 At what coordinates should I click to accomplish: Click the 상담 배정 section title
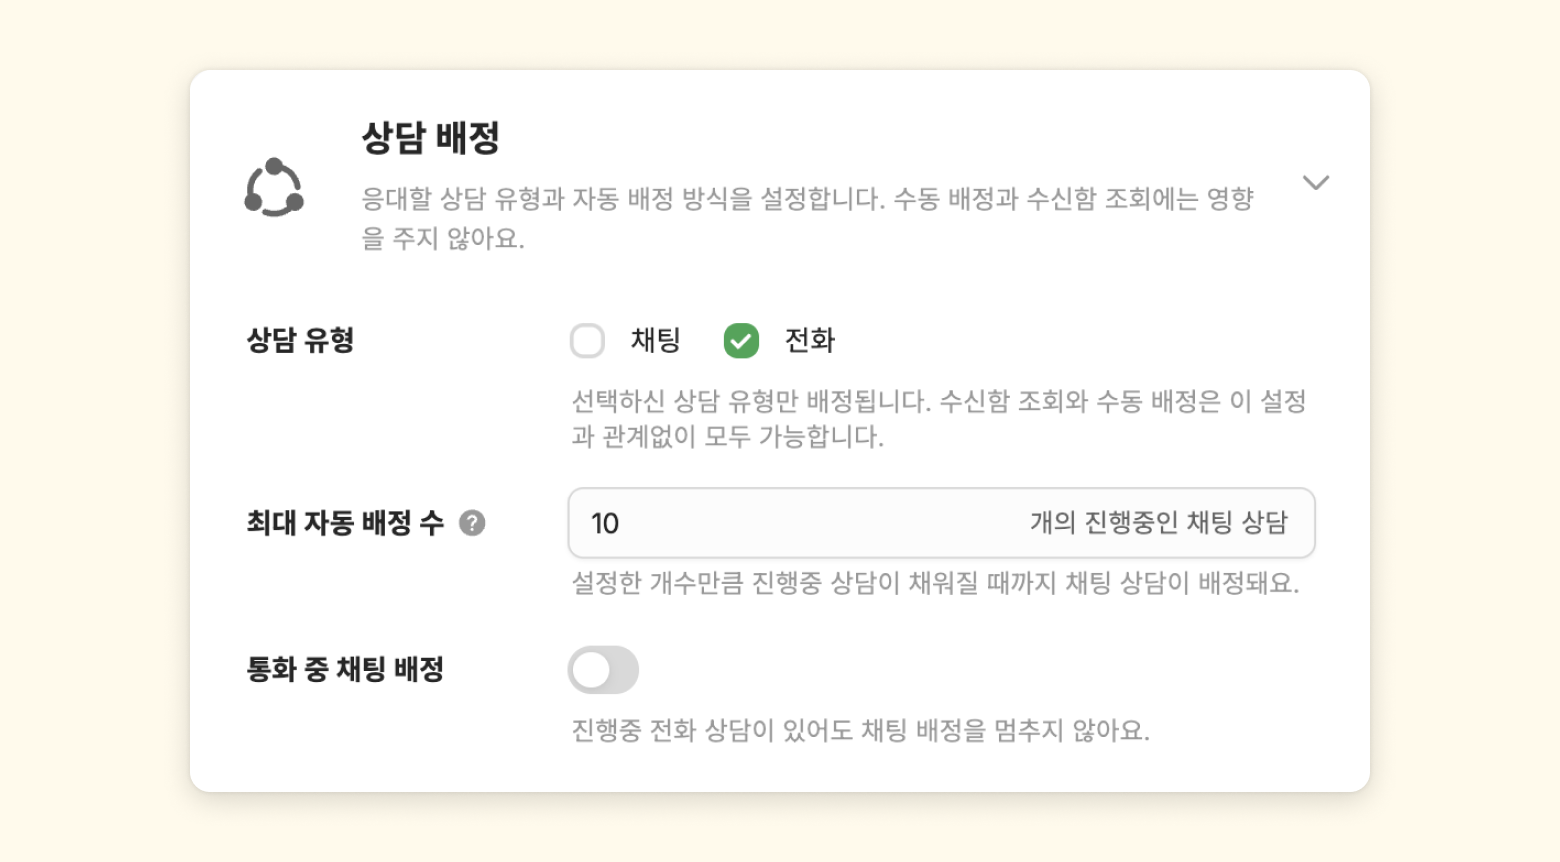click(430, 138)
